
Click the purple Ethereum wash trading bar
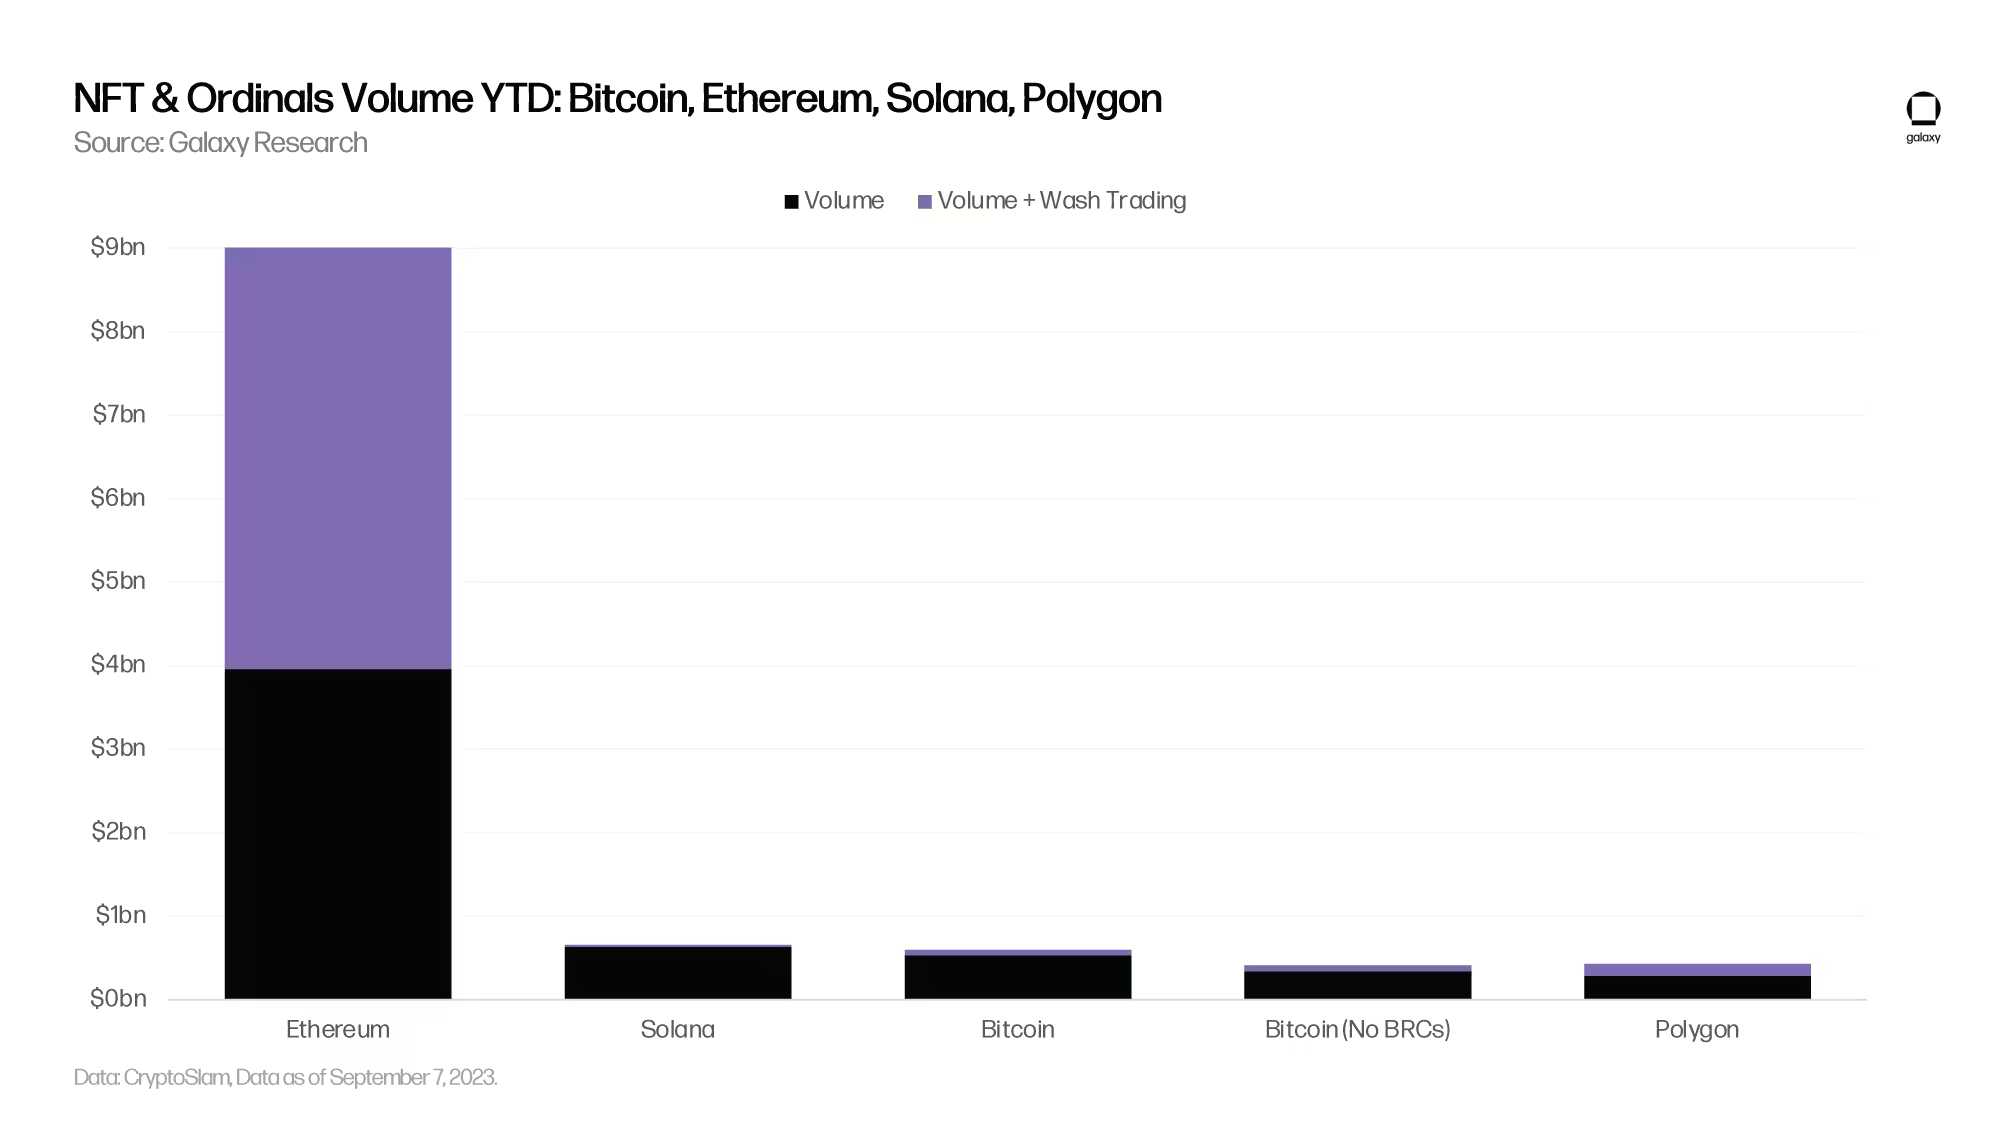click(338, 458)
